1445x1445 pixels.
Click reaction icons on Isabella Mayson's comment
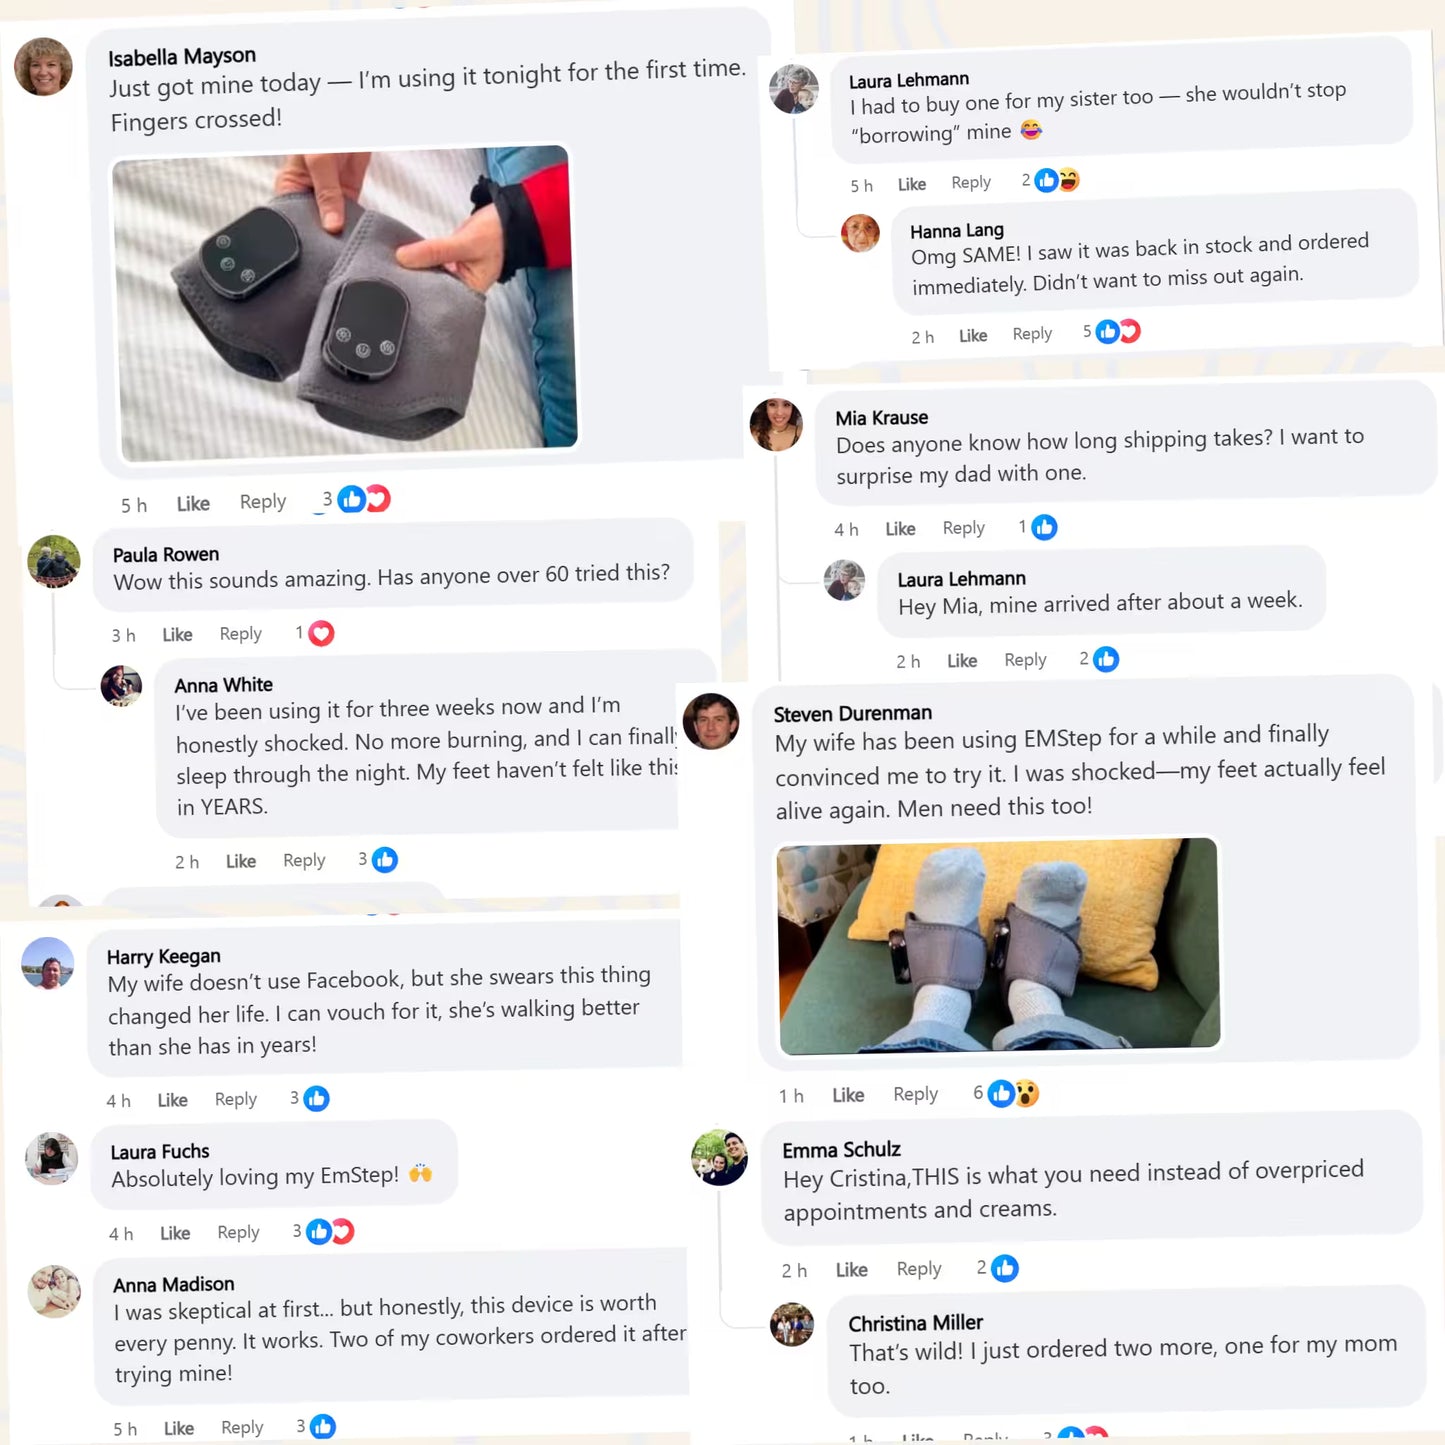[x=363, y=498]
